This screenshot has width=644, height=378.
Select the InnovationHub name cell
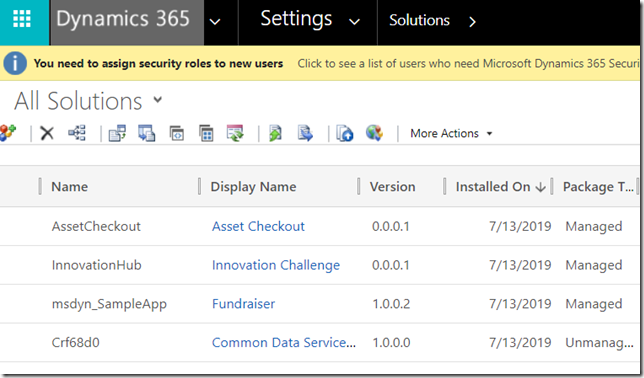tap(97, 265)
